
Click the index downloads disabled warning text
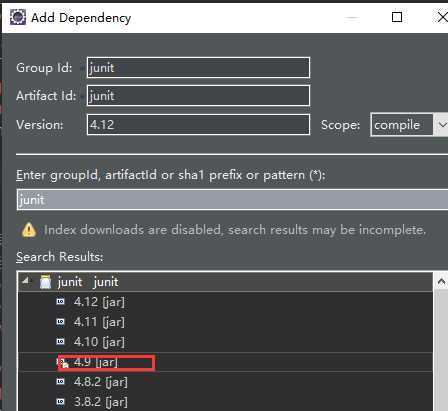tap(235, 230)
